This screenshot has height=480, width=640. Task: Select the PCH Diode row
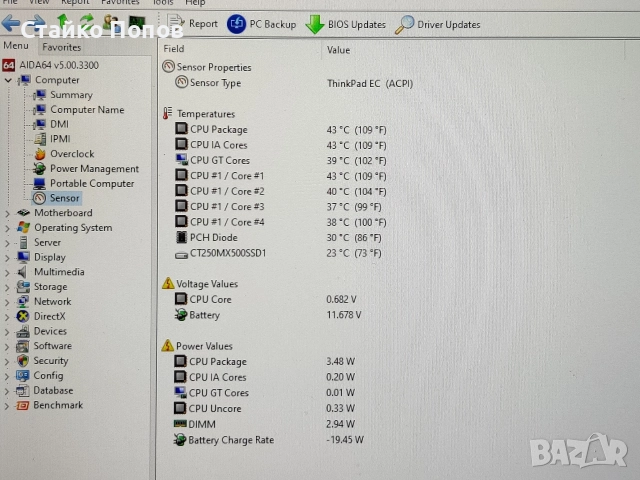coord(278,238)
